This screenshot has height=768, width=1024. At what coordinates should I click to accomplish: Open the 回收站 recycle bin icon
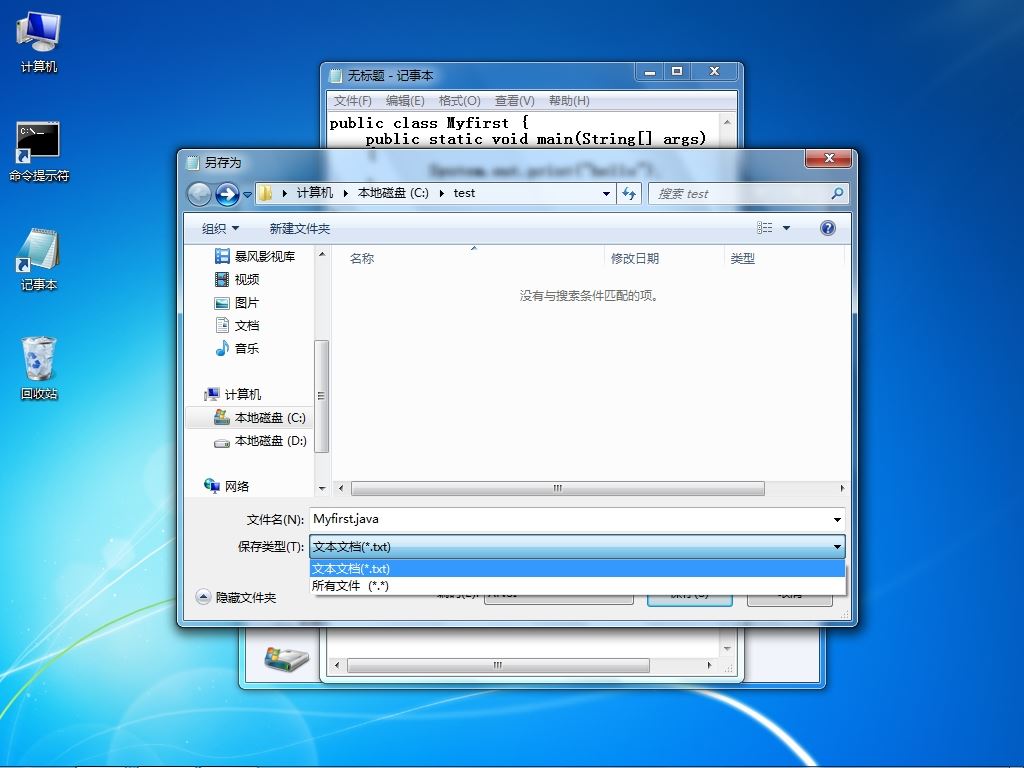point(39,368)
